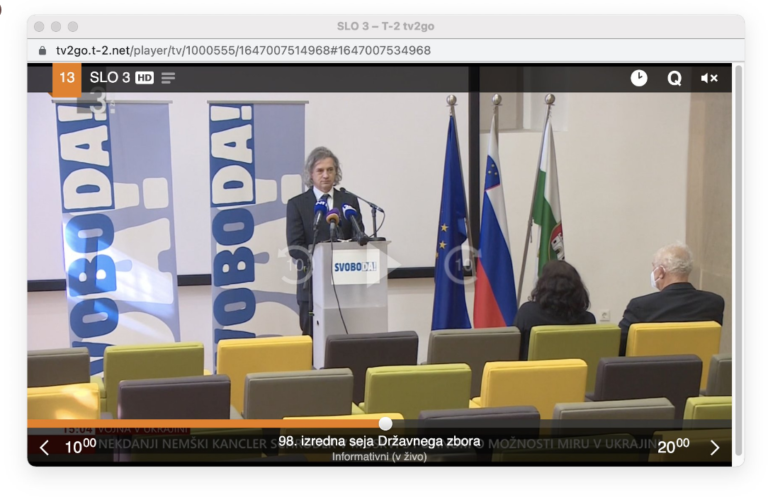Open the Q quality settings icon
The width and height of the screenshot is (768, 502).
click(674, 78)
